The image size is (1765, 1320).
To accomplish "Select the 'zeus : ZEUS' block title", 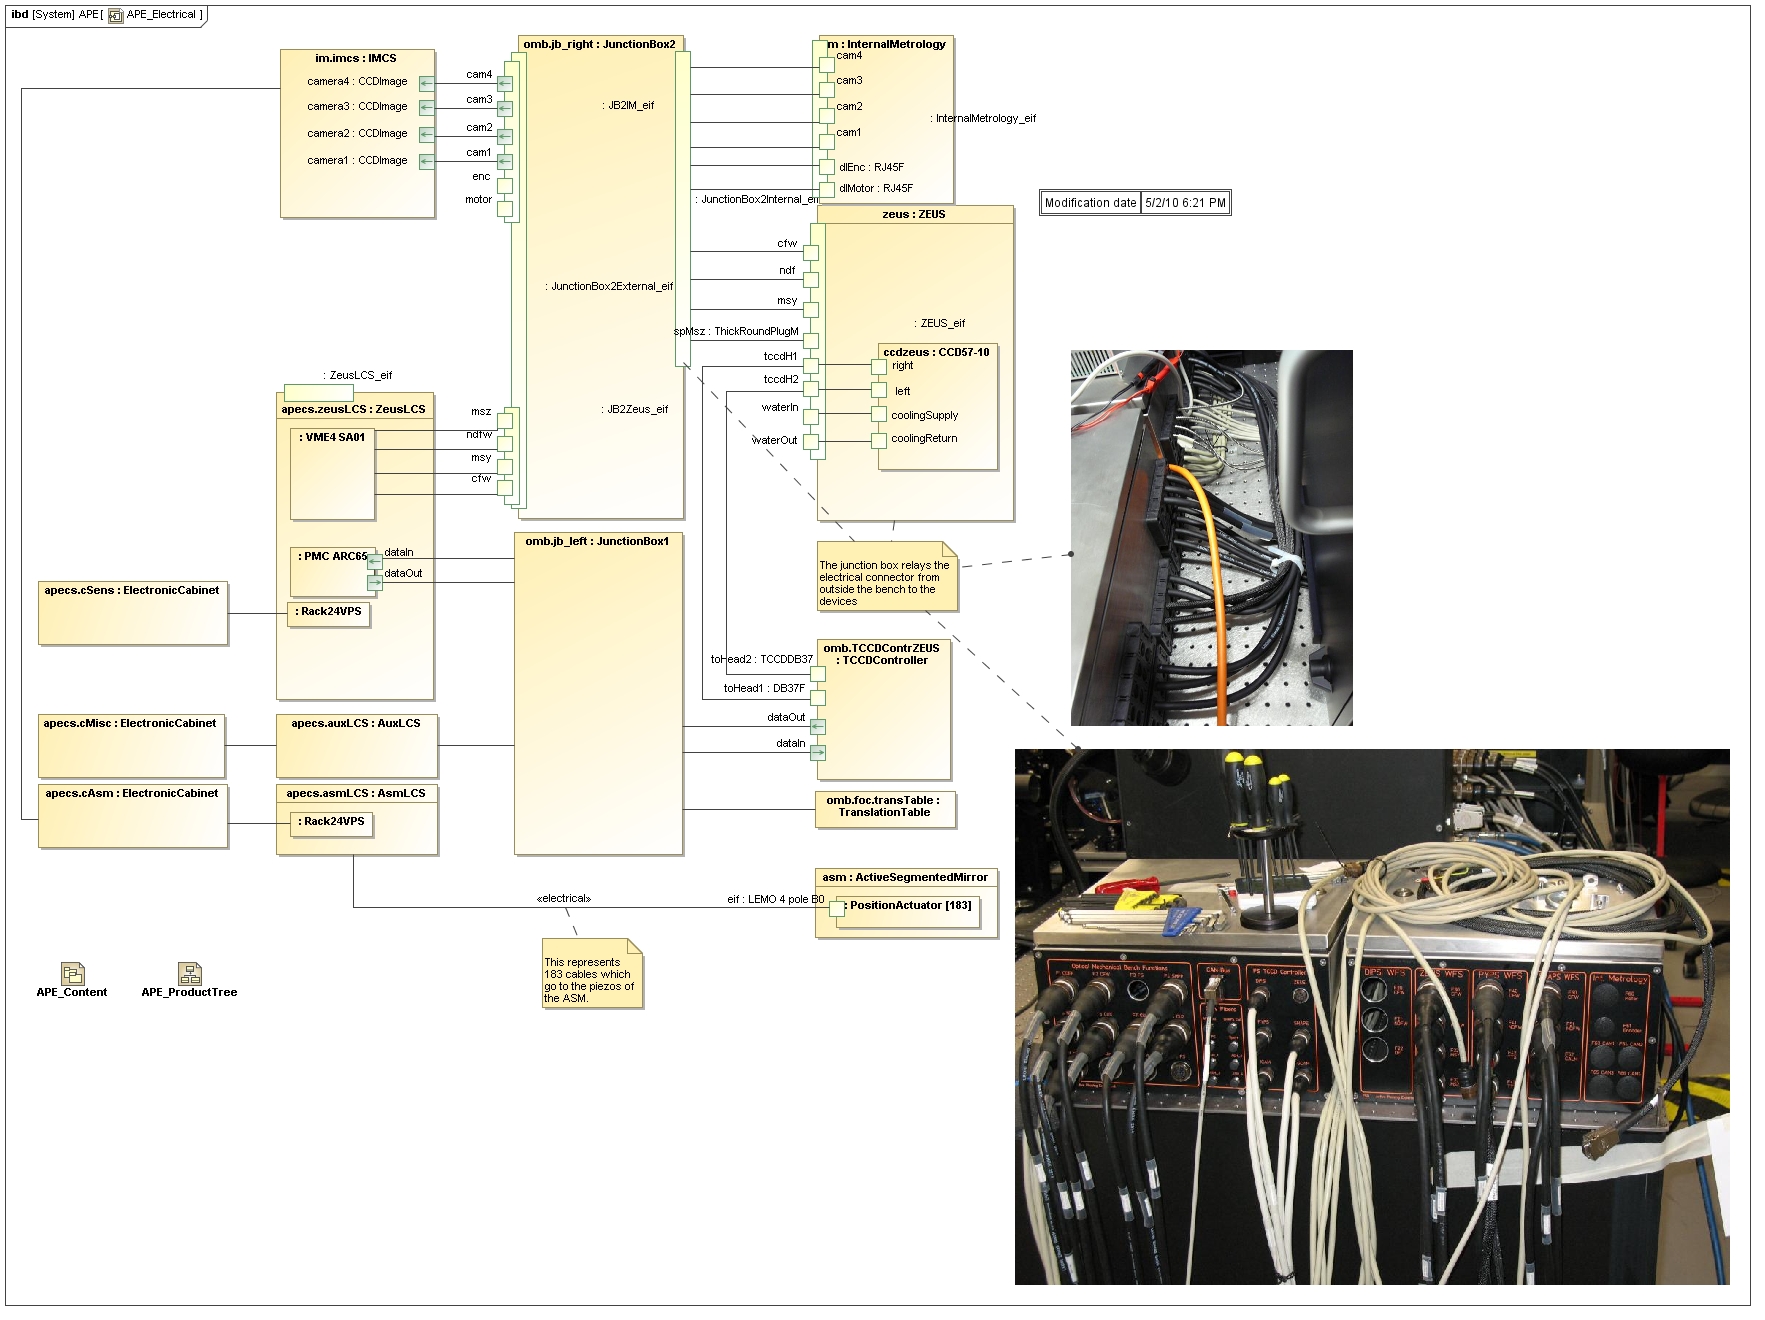I will pyautogui.click(x=914, y=214).
